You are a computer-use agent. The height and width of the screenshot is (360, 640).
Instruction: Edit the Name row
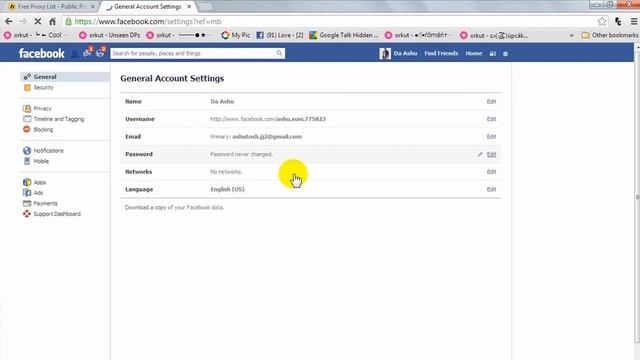point(491,102)
